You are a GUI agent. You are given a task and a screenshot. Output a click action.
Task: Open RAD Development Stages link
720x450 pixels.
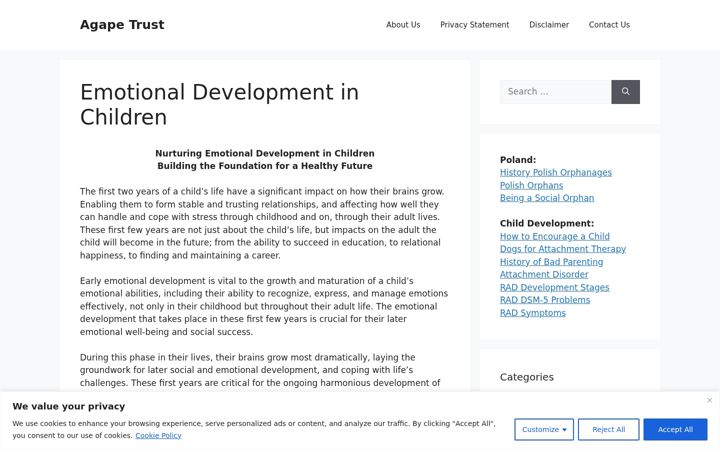[555, 287]
